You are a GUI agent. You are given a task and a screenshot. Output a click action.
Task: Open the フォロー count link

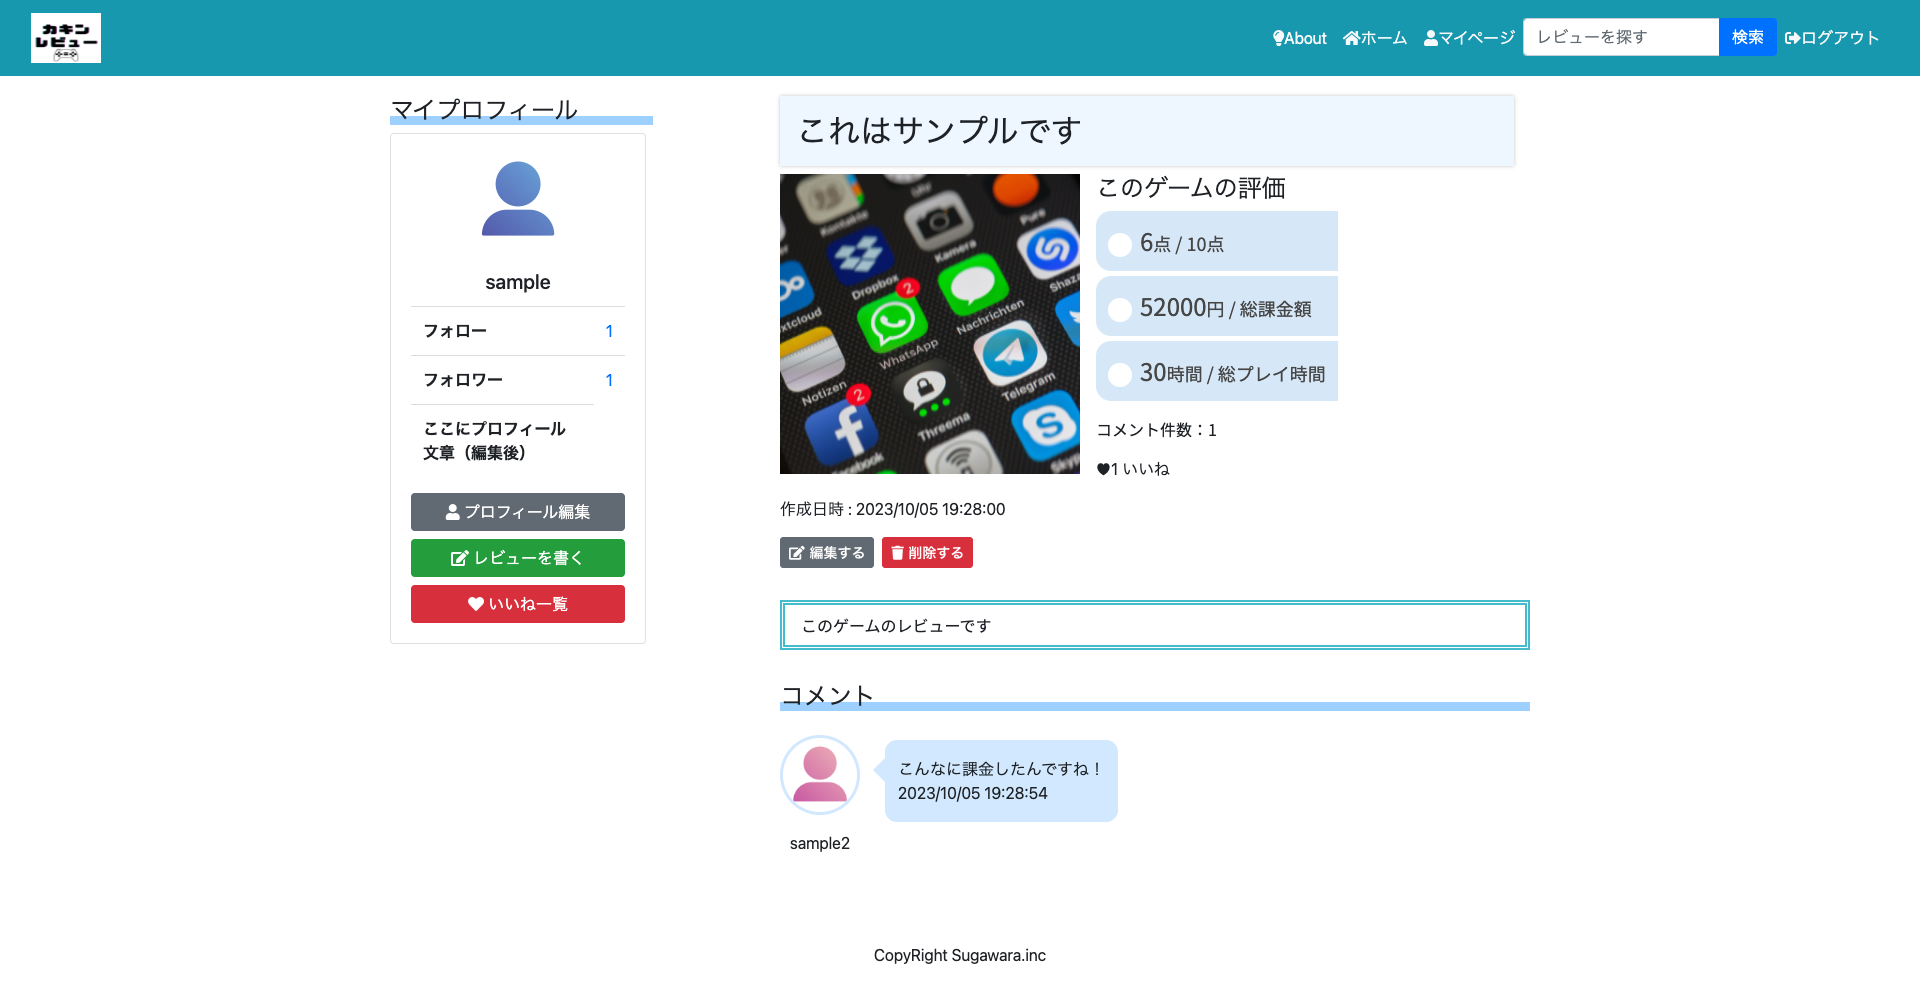click(608, 331)
